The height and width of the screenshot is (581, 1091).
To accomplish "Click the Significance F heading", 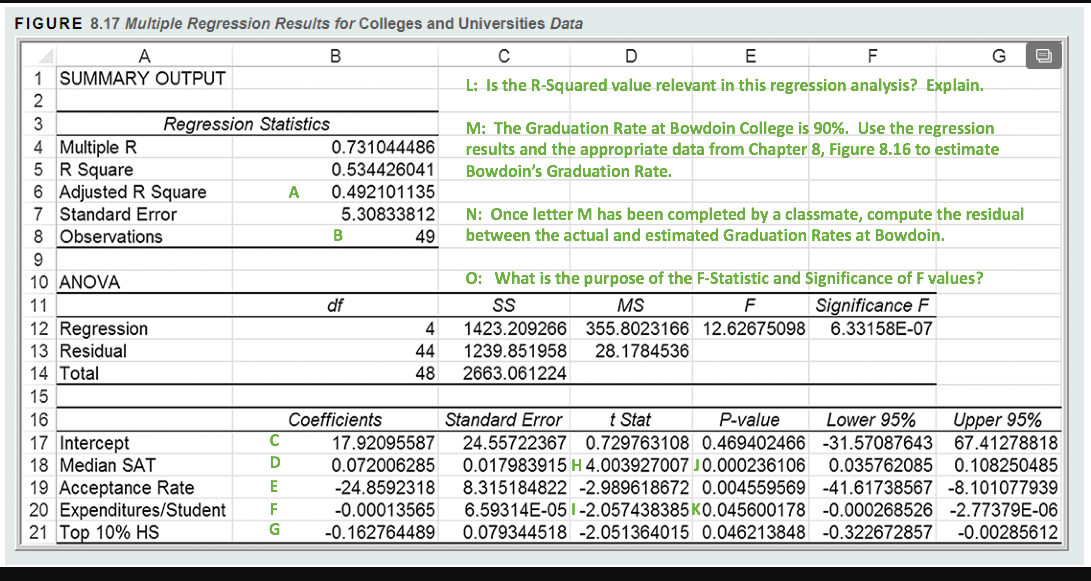I will pyautogui.click(x=873, y=305).
